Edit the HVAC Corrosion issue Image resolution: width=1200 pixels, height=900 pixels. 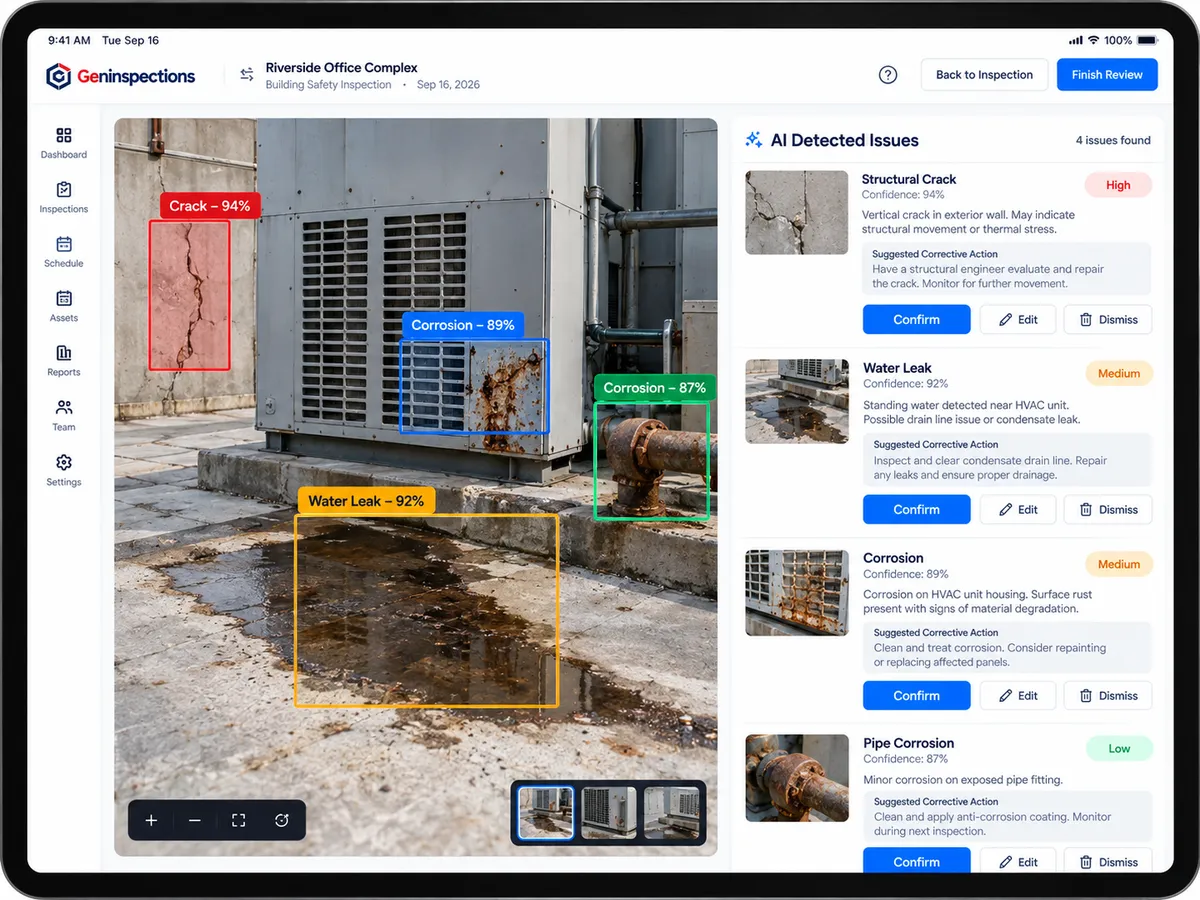tap(1018, 696)
